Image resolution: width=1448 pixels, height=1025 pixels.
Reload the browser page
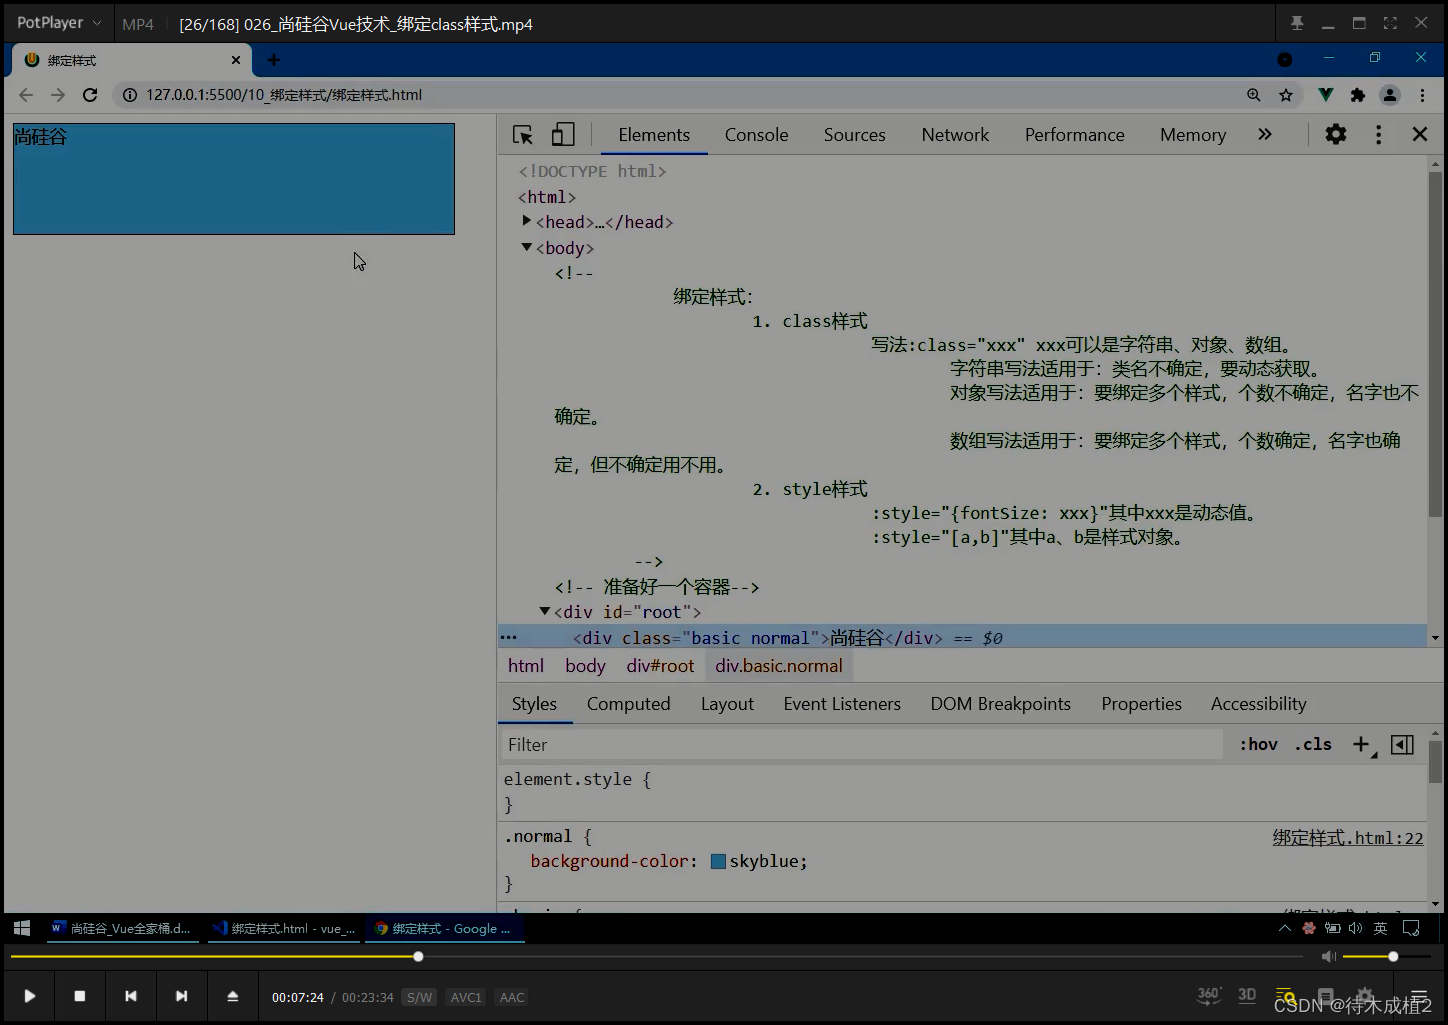90,95
